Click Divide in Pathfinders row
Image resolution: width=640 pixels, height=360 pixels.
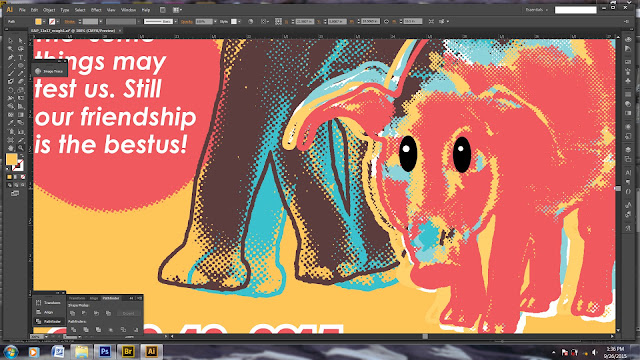(73, 329)
